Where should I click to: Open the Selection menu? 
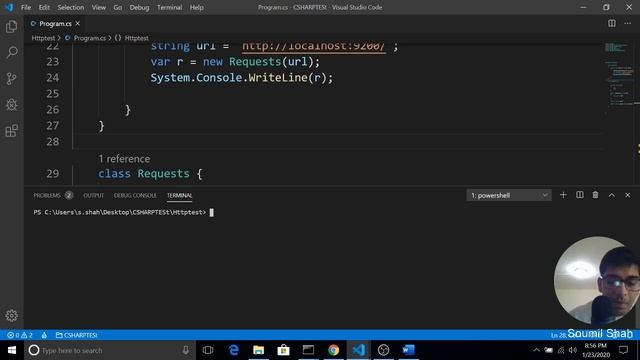click(71, 7)
